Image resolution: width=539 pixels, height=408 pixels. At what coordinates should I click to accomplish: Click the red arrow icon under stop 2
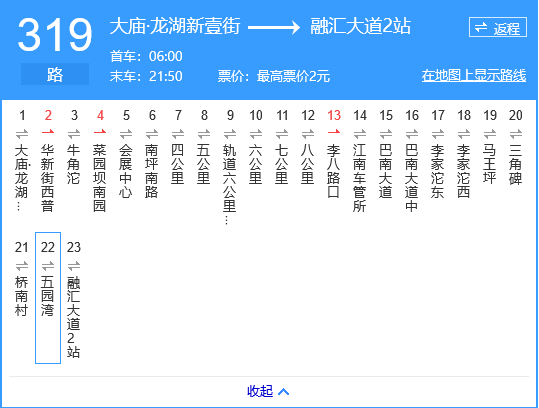[x=48, y=132]
